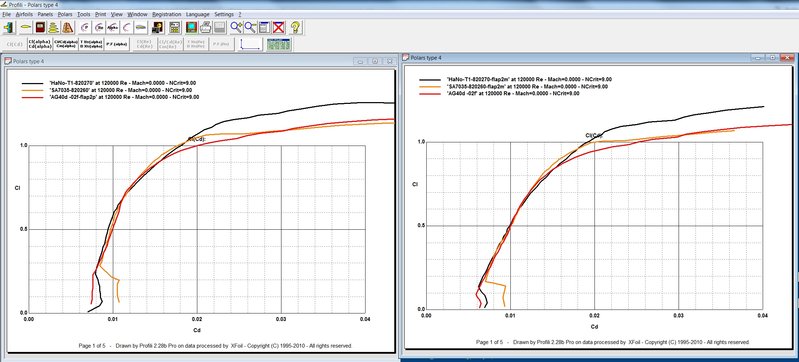Click the axes settings icon with blue arrows

coord(250,44)
